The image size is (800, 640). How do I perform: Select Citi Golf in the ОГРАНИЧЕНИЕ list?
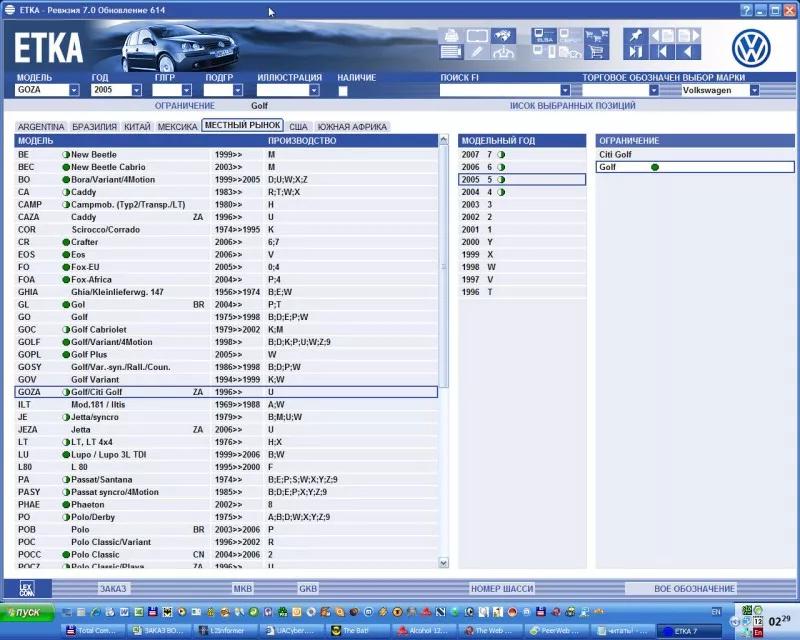click(x=695, y=154)
